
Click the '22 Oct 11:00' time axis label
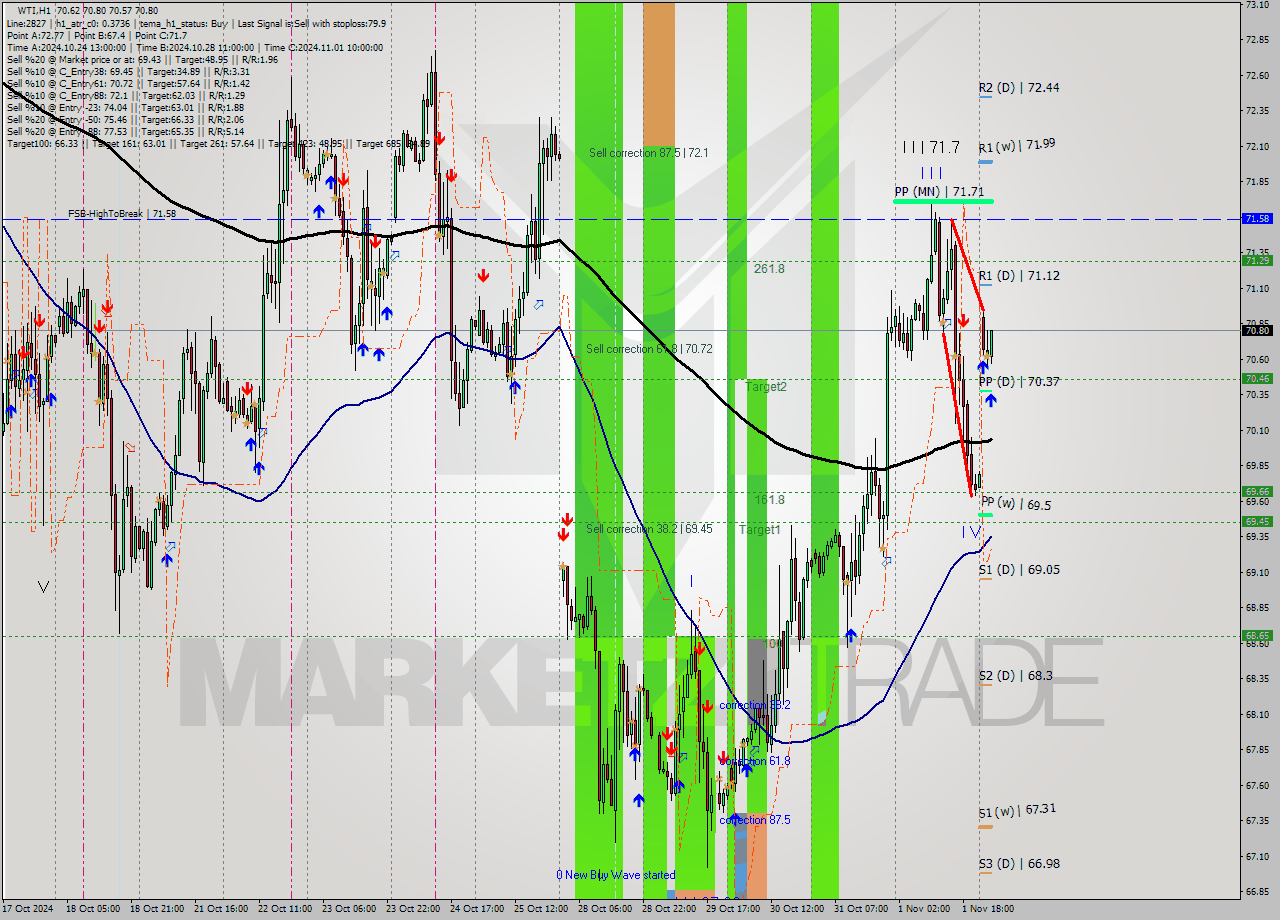point(284,909)
